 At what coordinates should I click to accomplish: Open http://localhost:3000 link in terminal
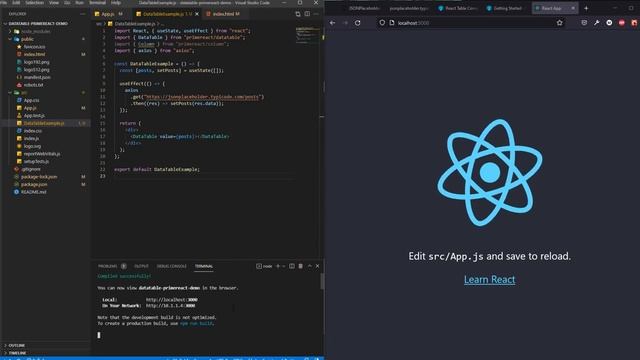pos(171,300)
